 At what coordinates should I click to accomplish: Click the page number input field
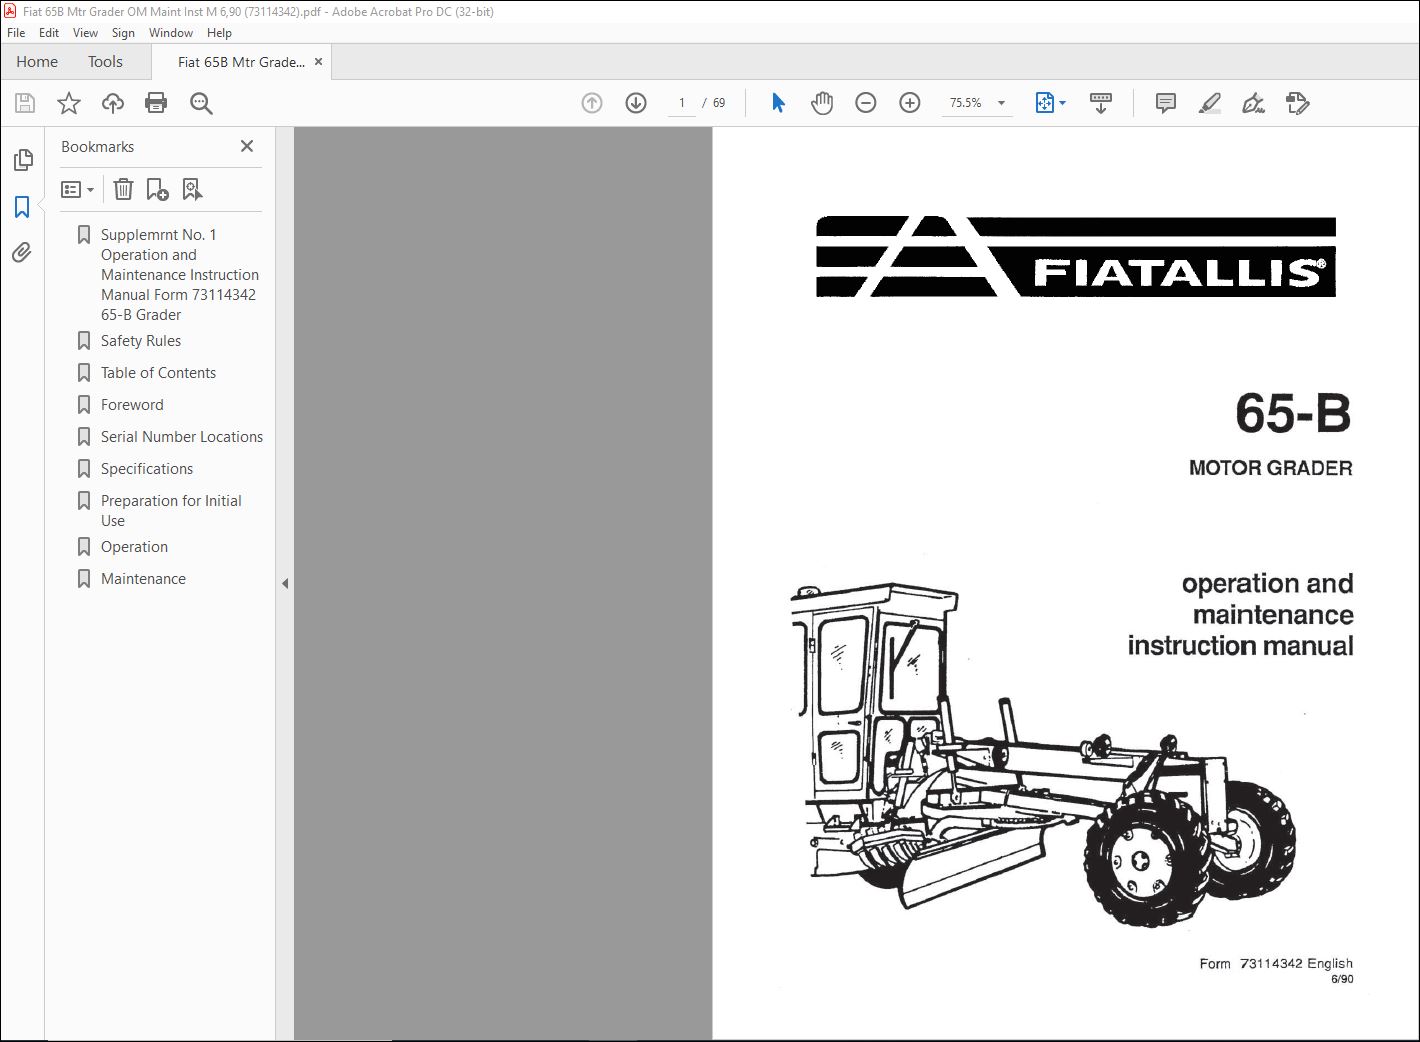click(x=682, y=103)
